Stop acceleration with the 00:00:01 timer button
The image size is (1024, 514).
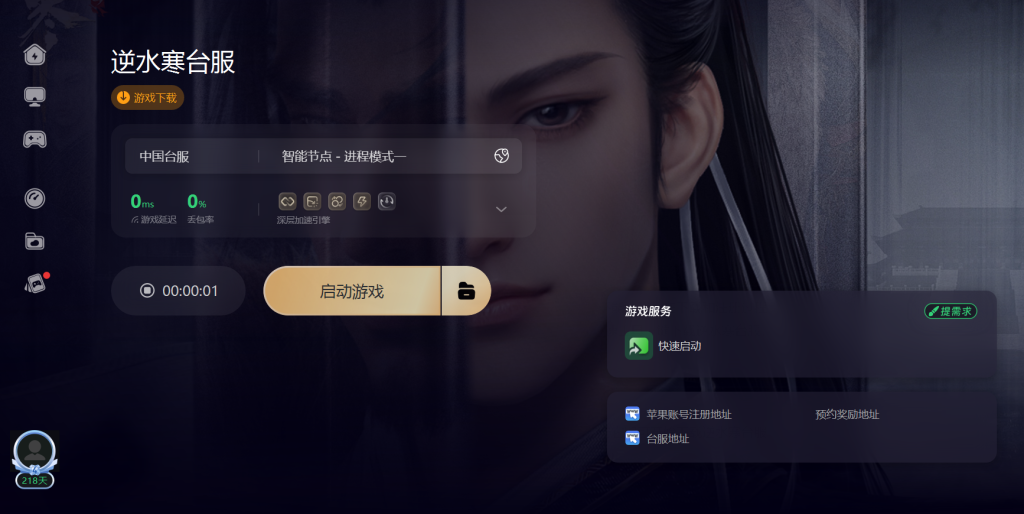pyautogui.click(x=178, y=291)
